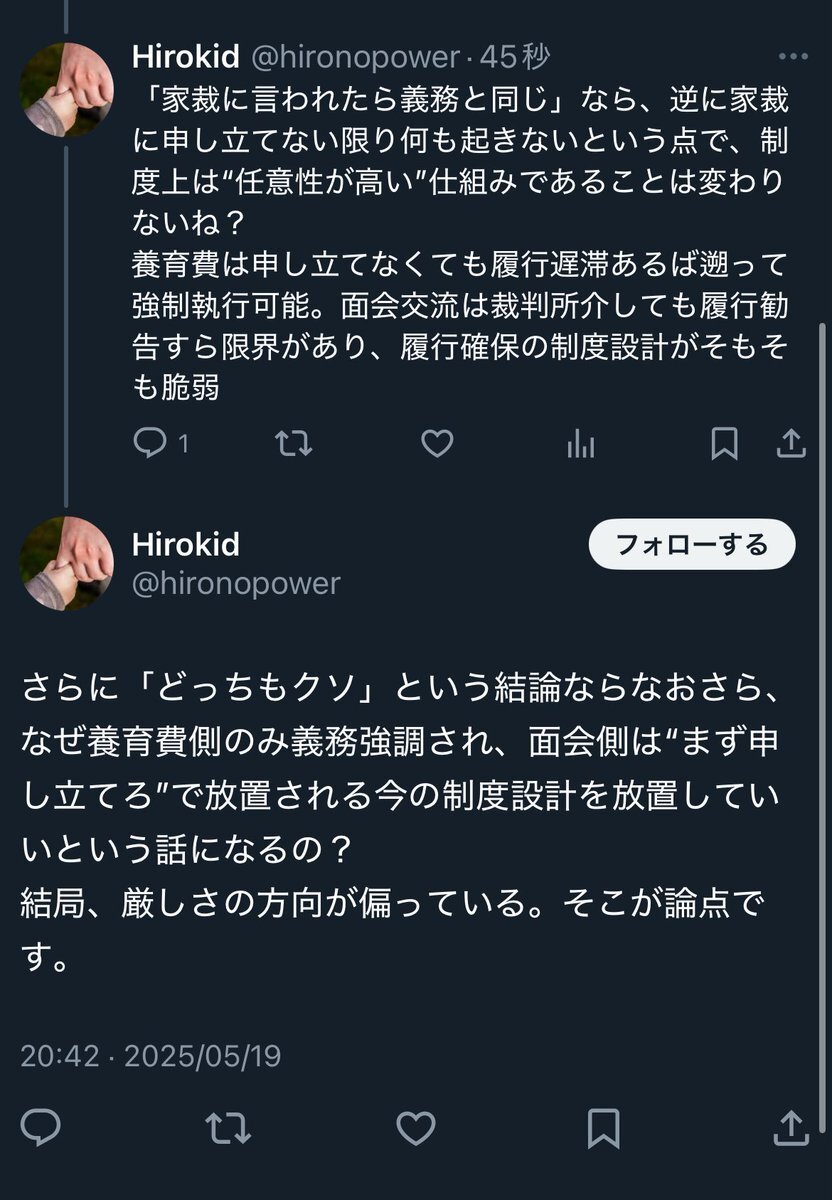Reply to the first tweet in thread
This screenshot has height=1200, width=832.
click(x=150, y=443)
